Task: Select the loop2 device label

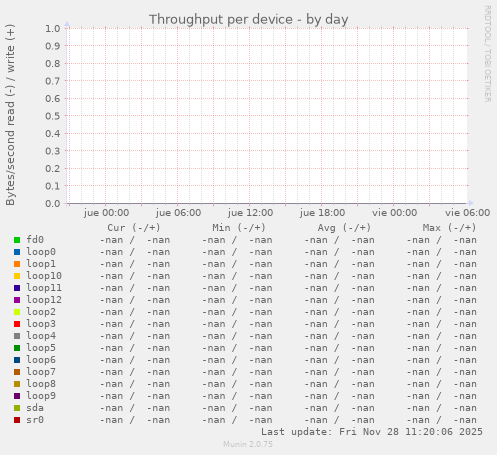Action: [x=41, y=312]
